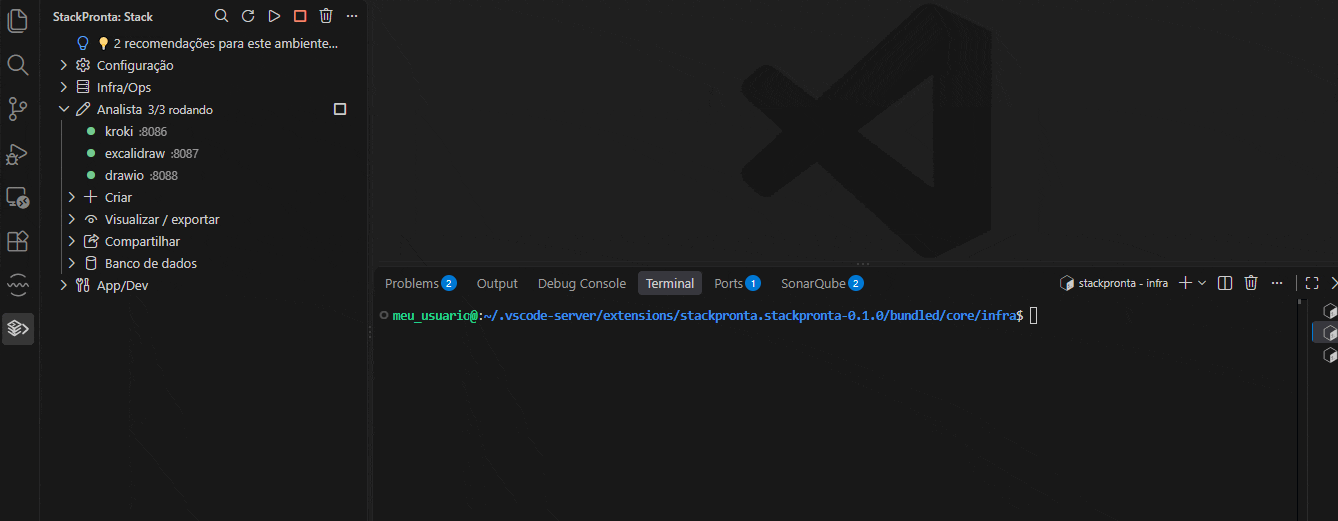Start stack with play icon in header
The height and width of the screenshot is (521, 1338).
(274, 16)
